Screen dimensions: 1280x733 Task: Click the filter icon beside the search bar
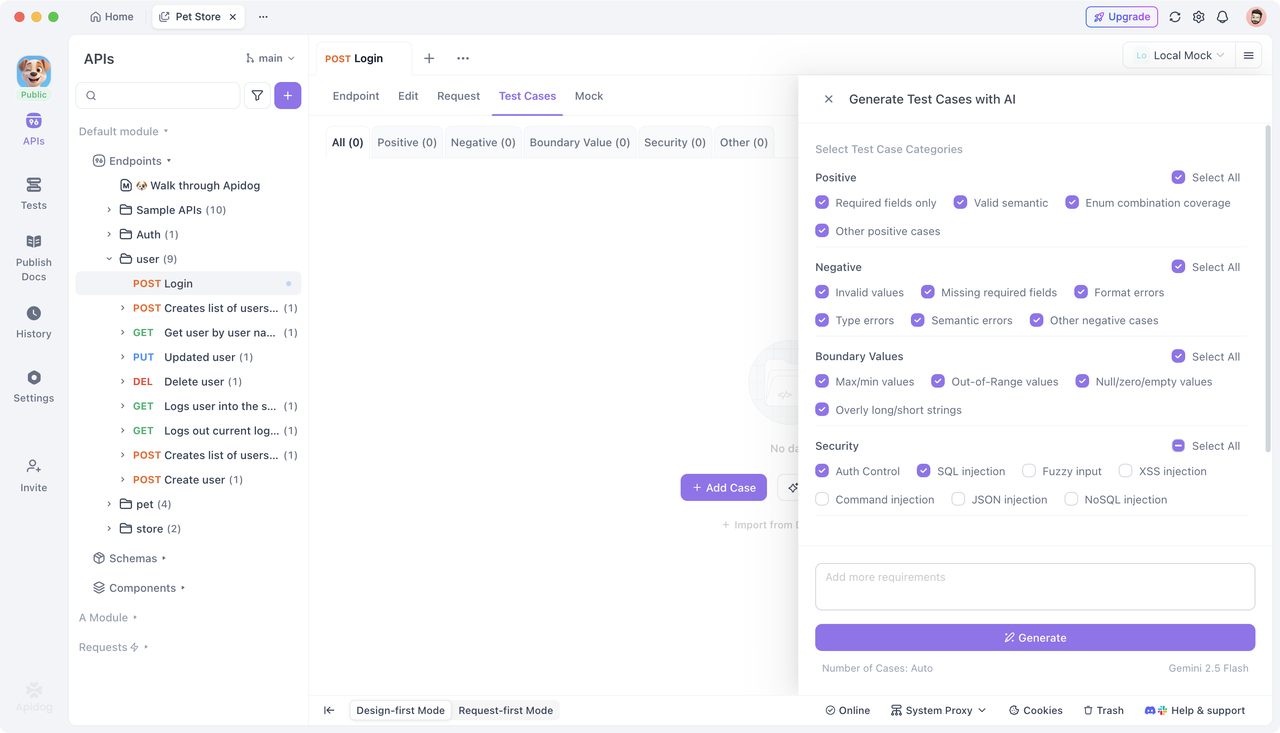pyautogui.click(x=257, y=95)
